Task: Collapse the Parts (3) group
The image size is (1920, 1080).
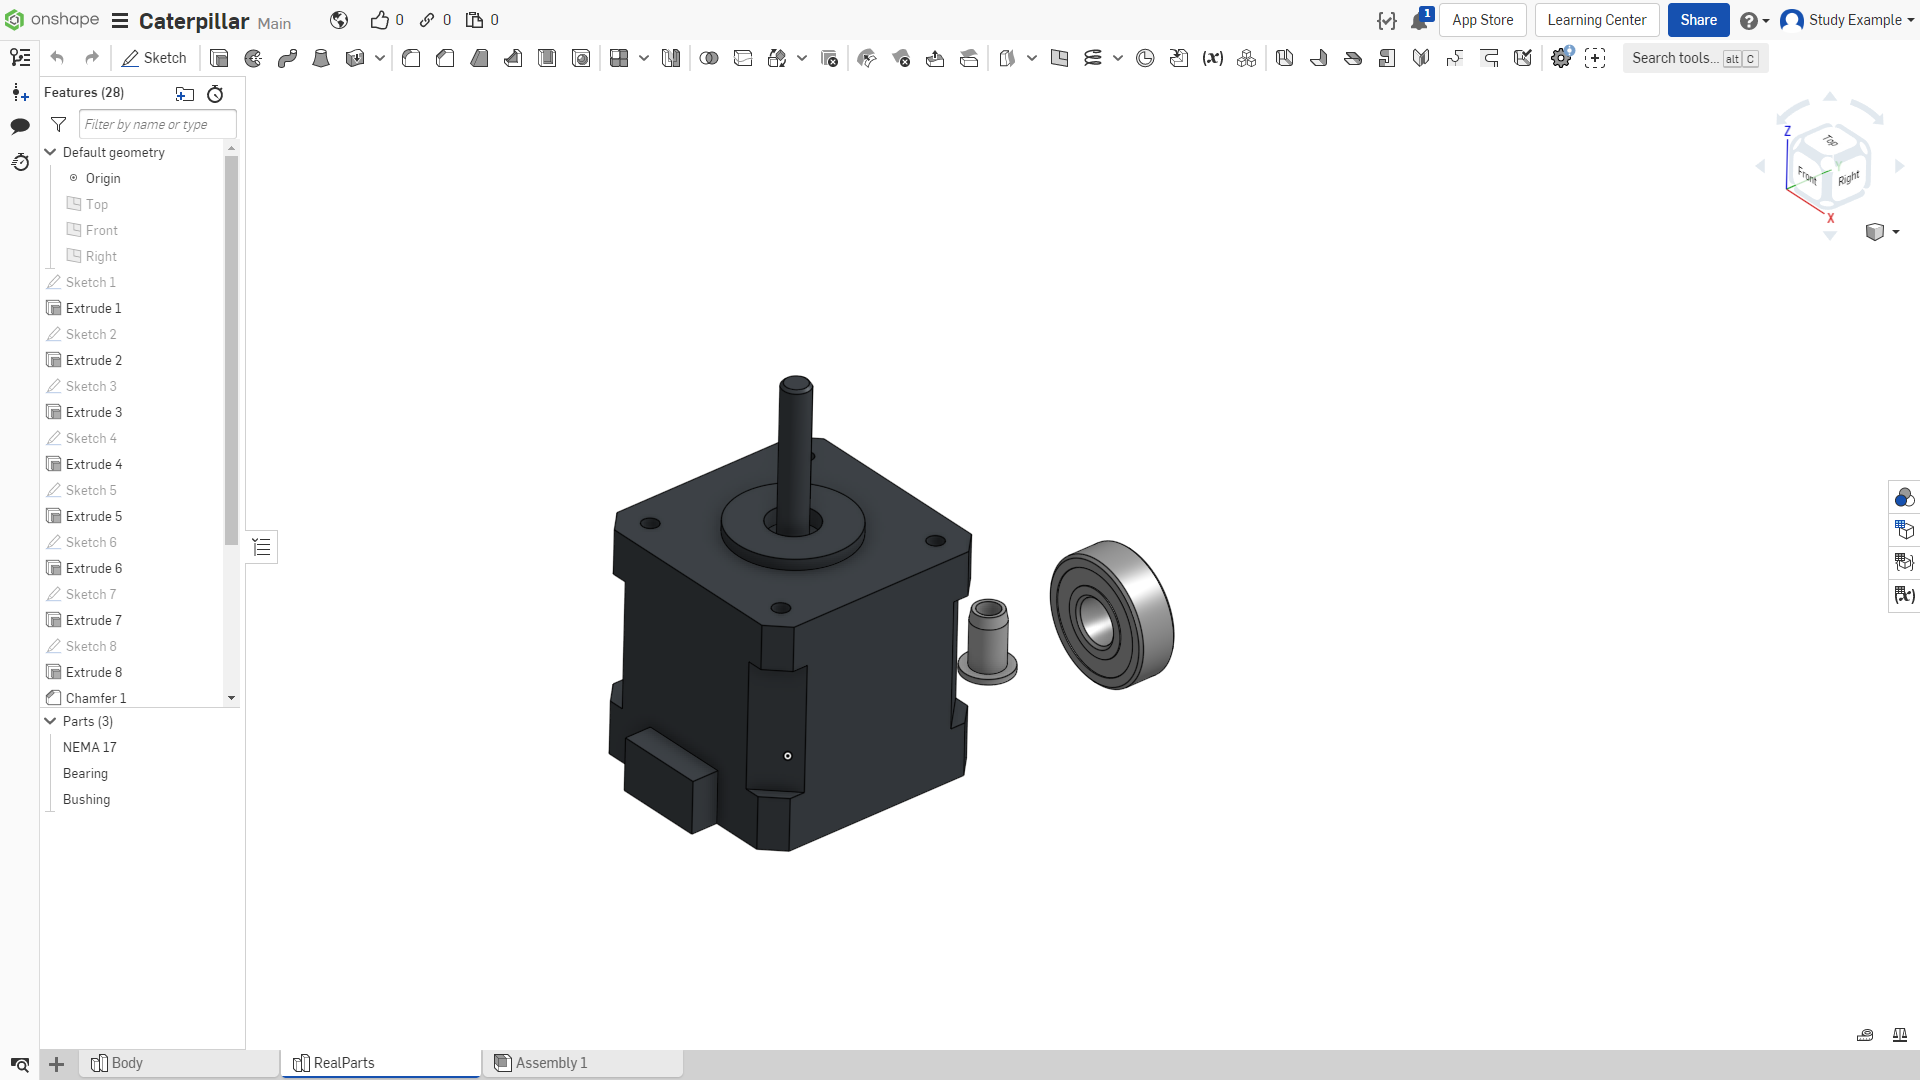Action: point(50,721)
